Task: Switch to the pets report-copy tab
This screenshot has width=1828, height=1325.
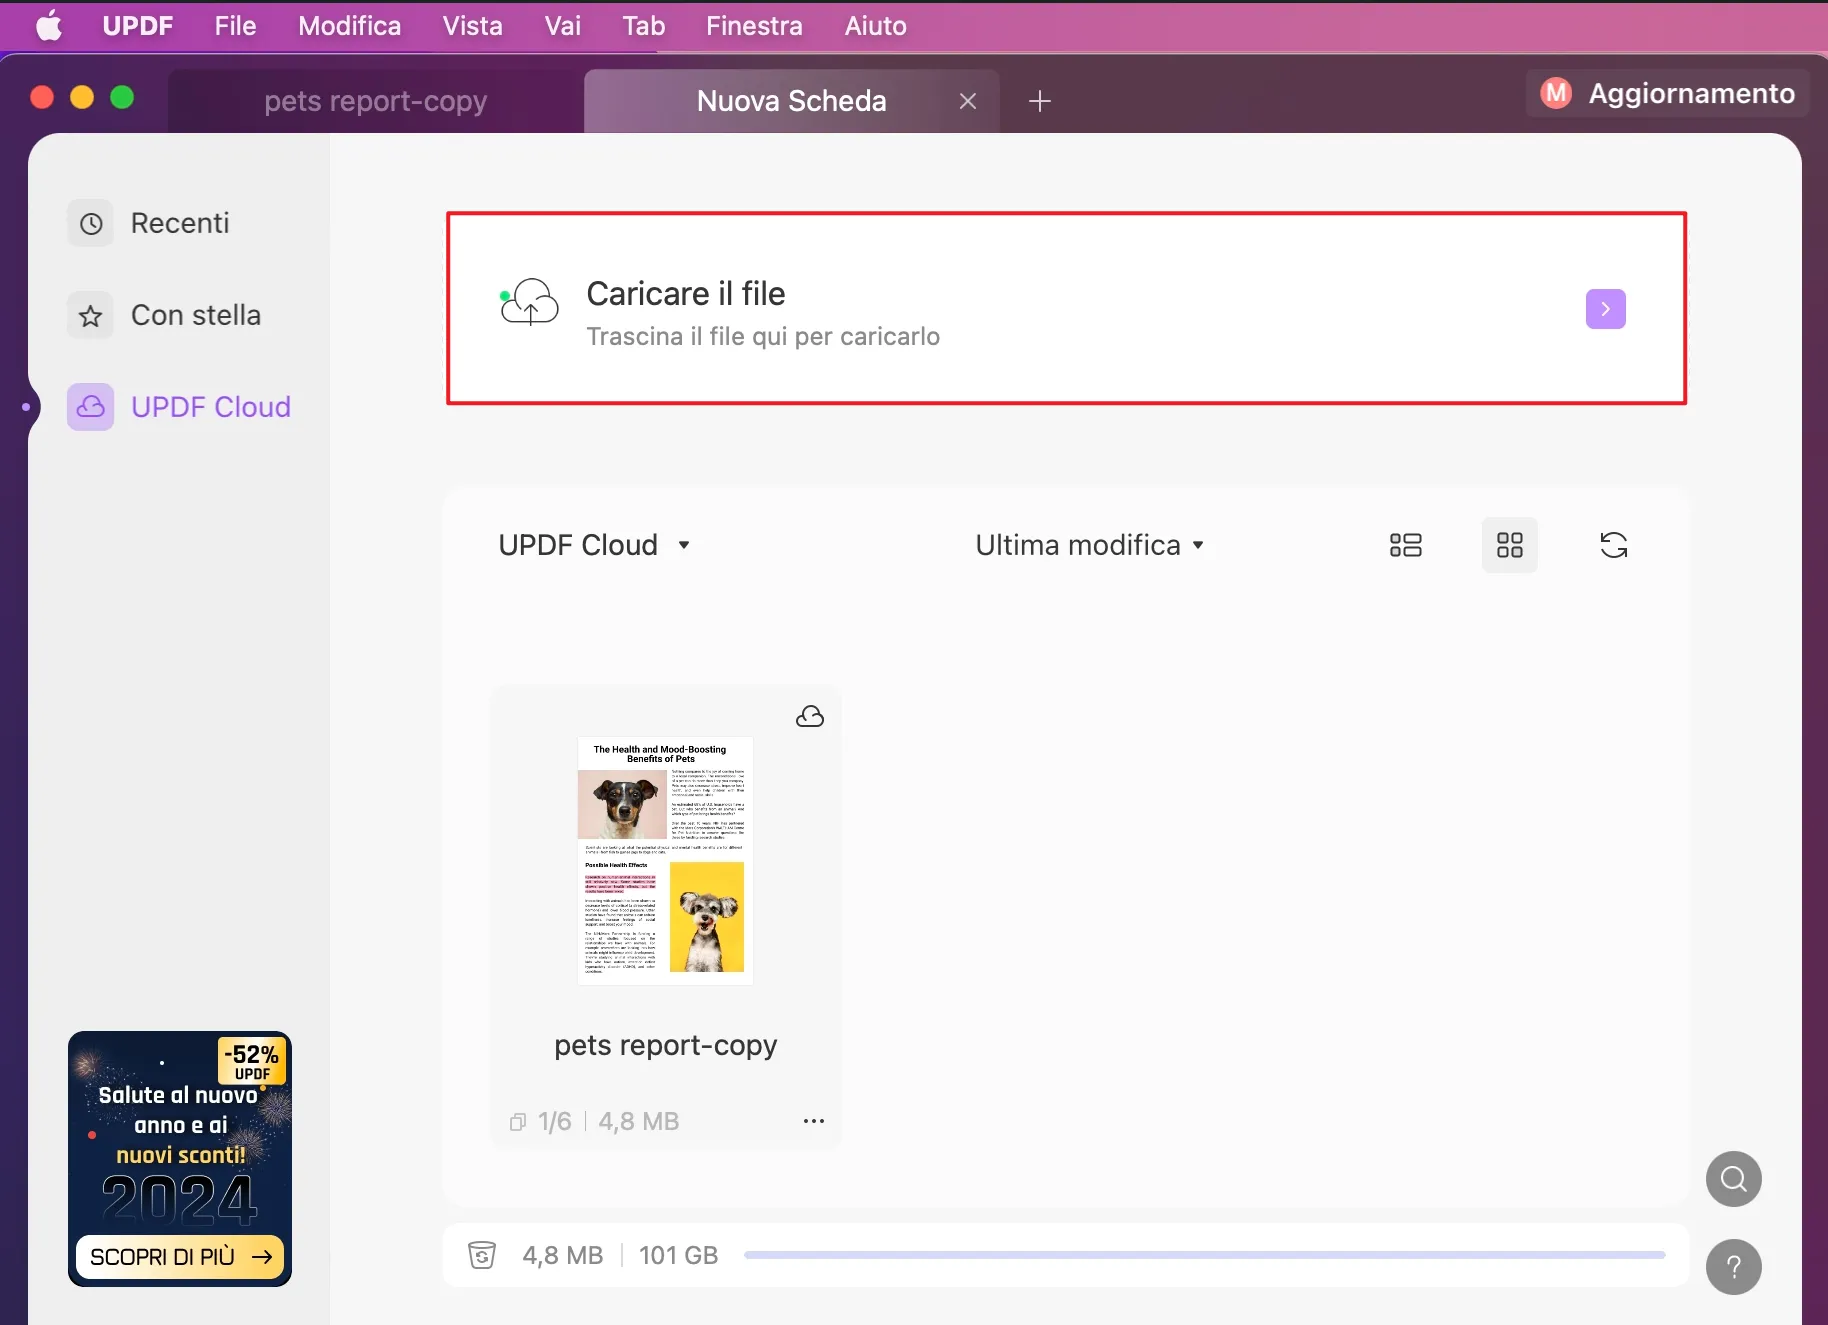Action: 376,101
